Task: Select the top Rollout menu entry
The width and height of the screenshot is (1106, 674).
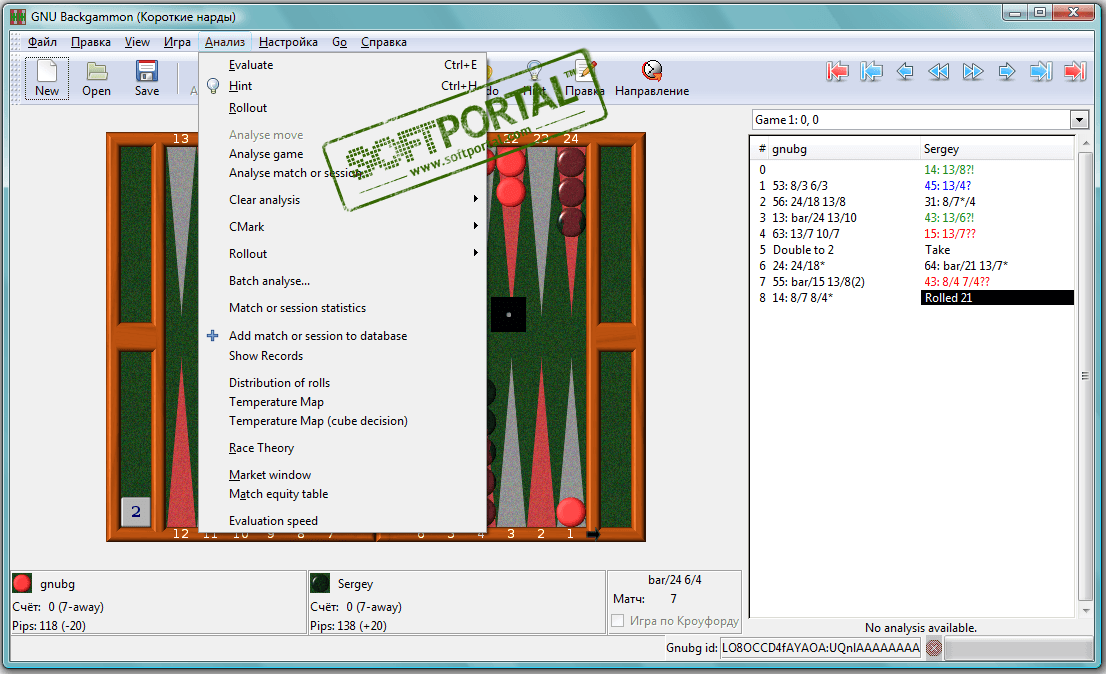Action: [x=343, y=108]
